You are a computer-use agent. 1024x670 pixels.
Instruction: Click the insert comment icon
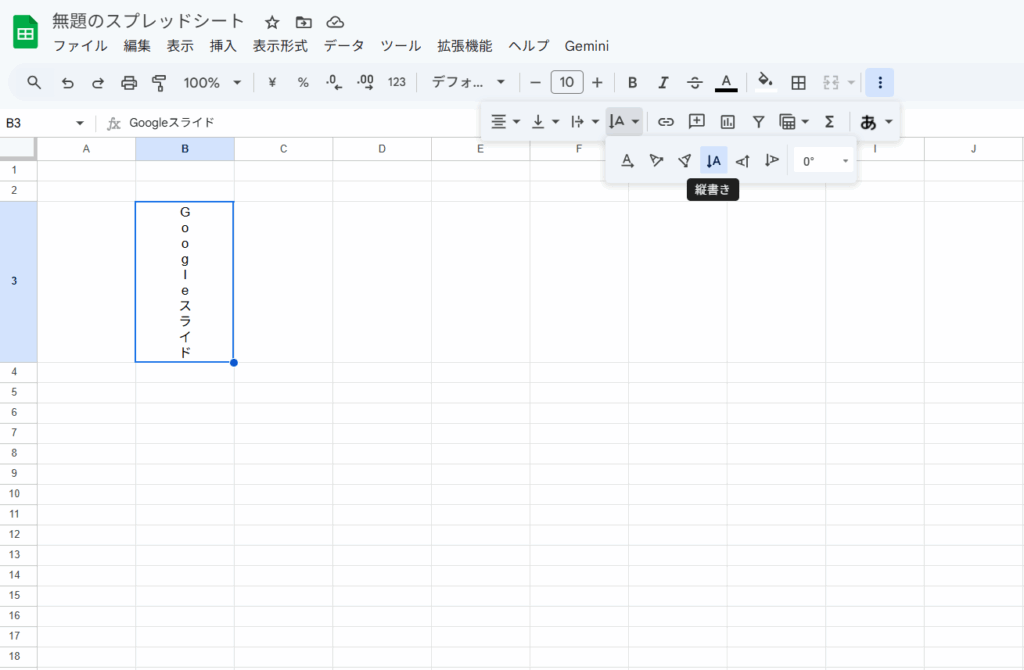click(697, 122)
